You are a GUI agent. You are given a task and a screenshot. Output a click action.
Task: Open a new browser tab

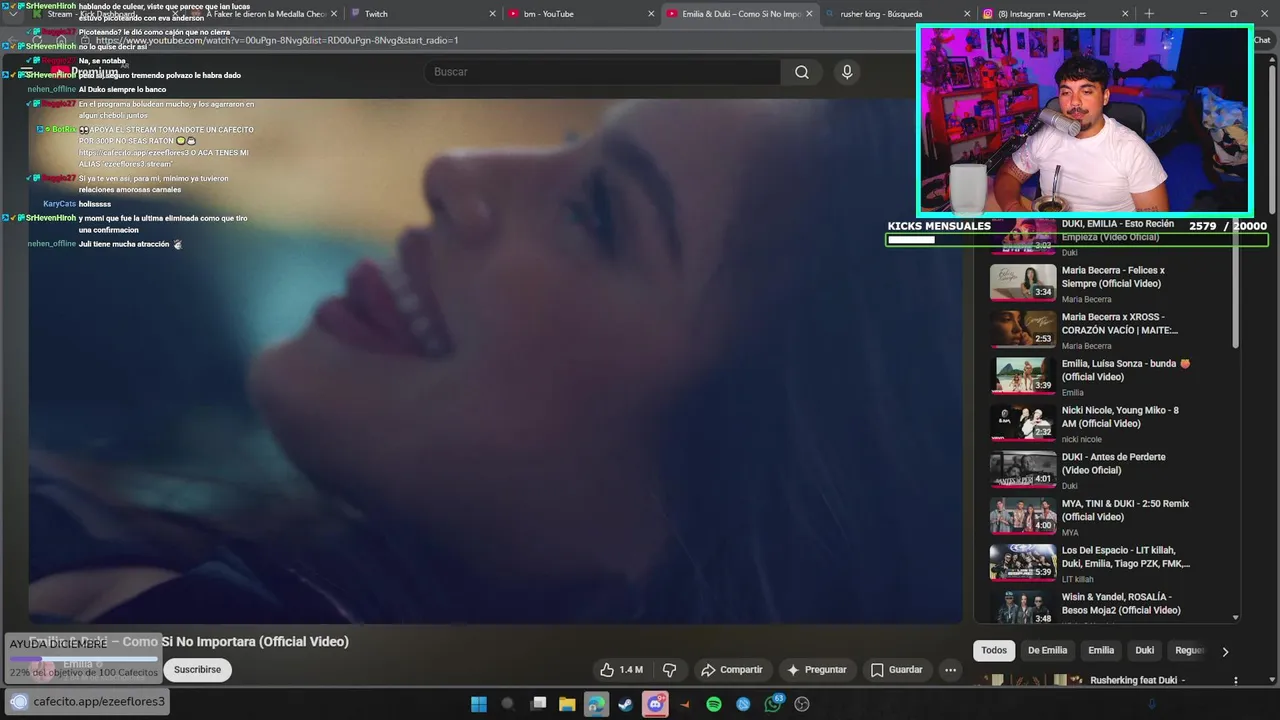tap(1149, 14)
